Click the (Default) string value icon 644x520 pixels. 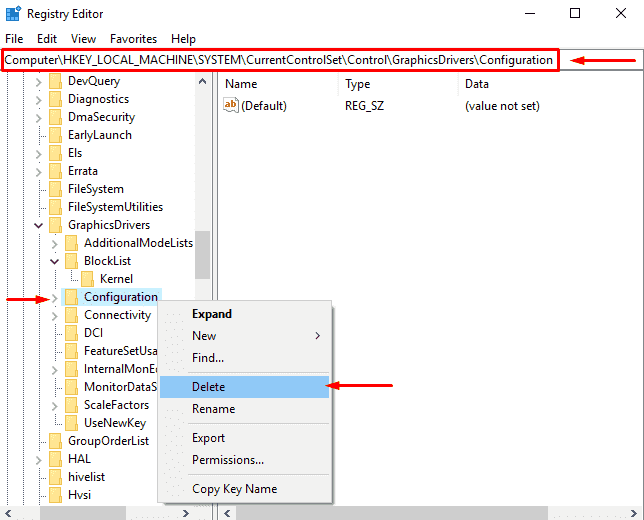click(231, 105)
